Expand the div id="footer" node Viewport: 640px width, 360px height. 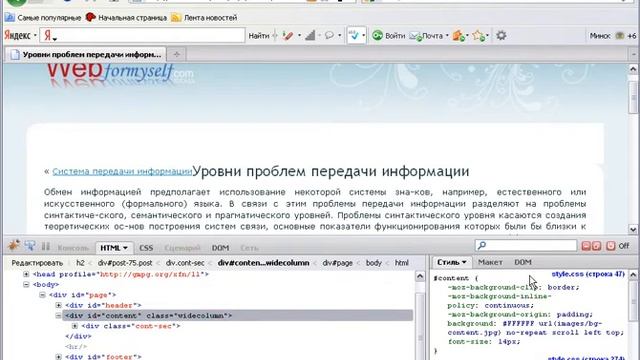(58, 357)
